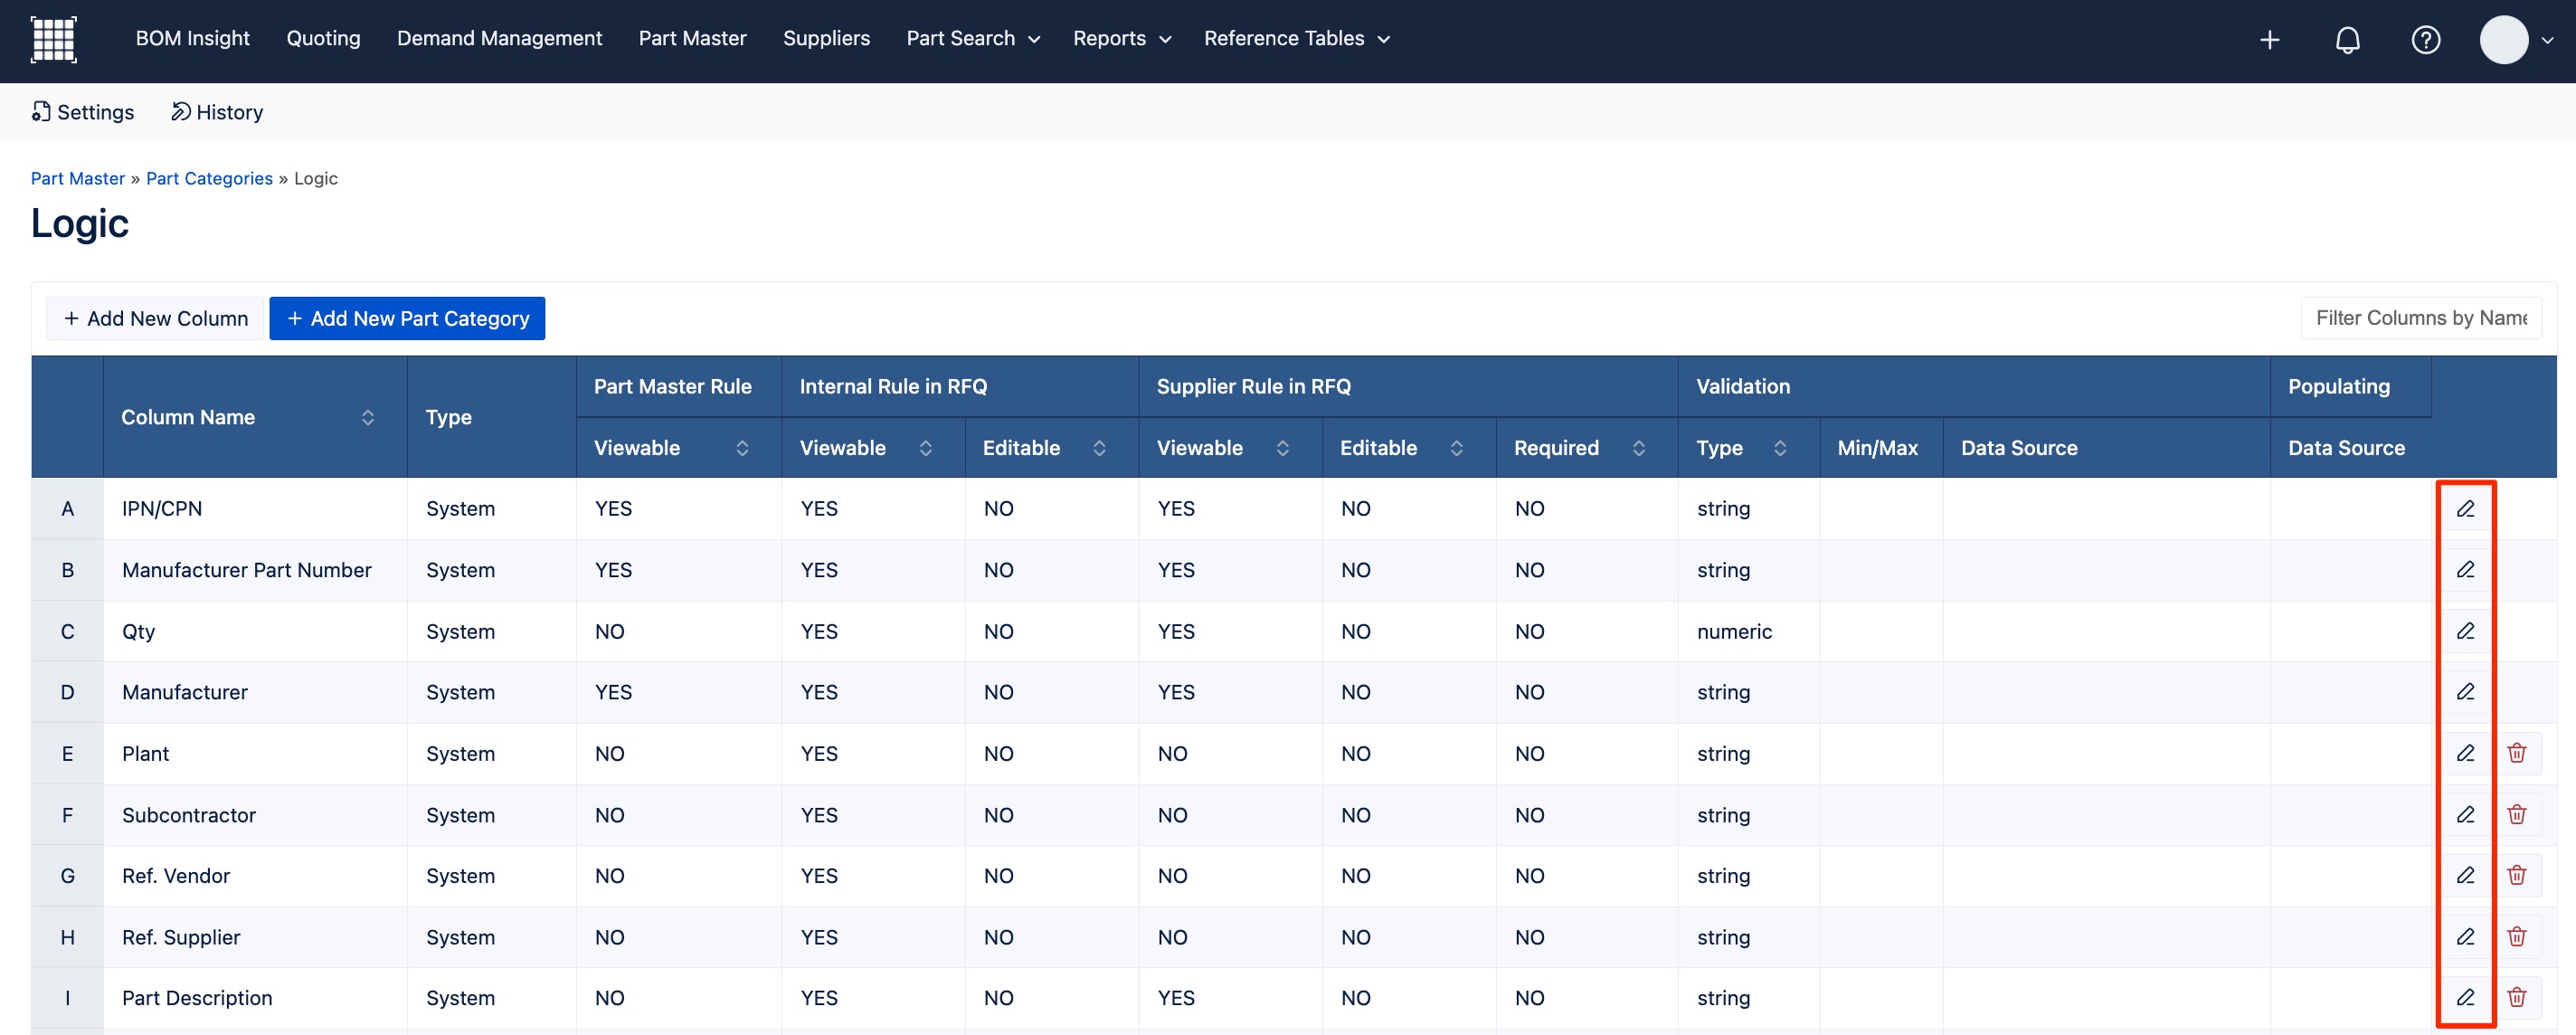2576x1035 pixels.
Task: Expand the Part Search menu
Action: click(973, 39)
